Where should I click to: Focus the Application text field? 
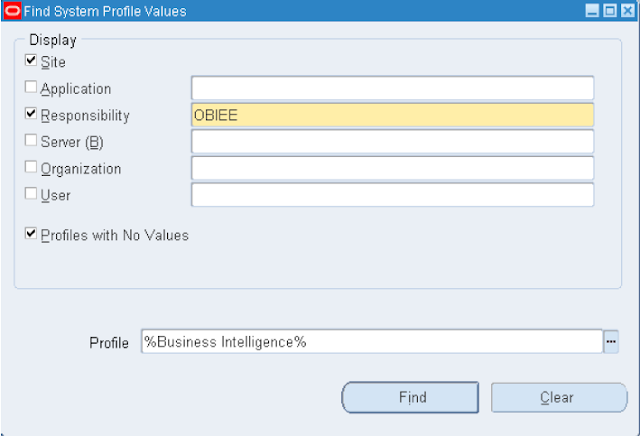click(x=392, y=88)
